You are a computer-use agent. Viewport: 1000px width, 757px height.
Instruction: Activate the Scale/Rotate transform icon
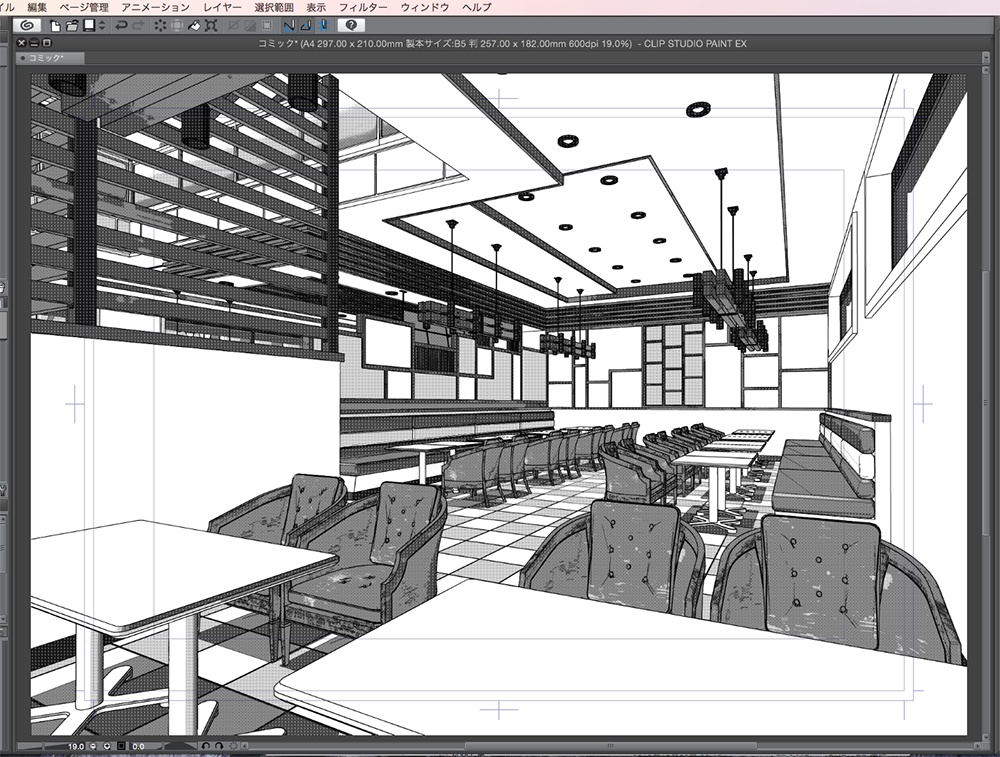(211, 26)
